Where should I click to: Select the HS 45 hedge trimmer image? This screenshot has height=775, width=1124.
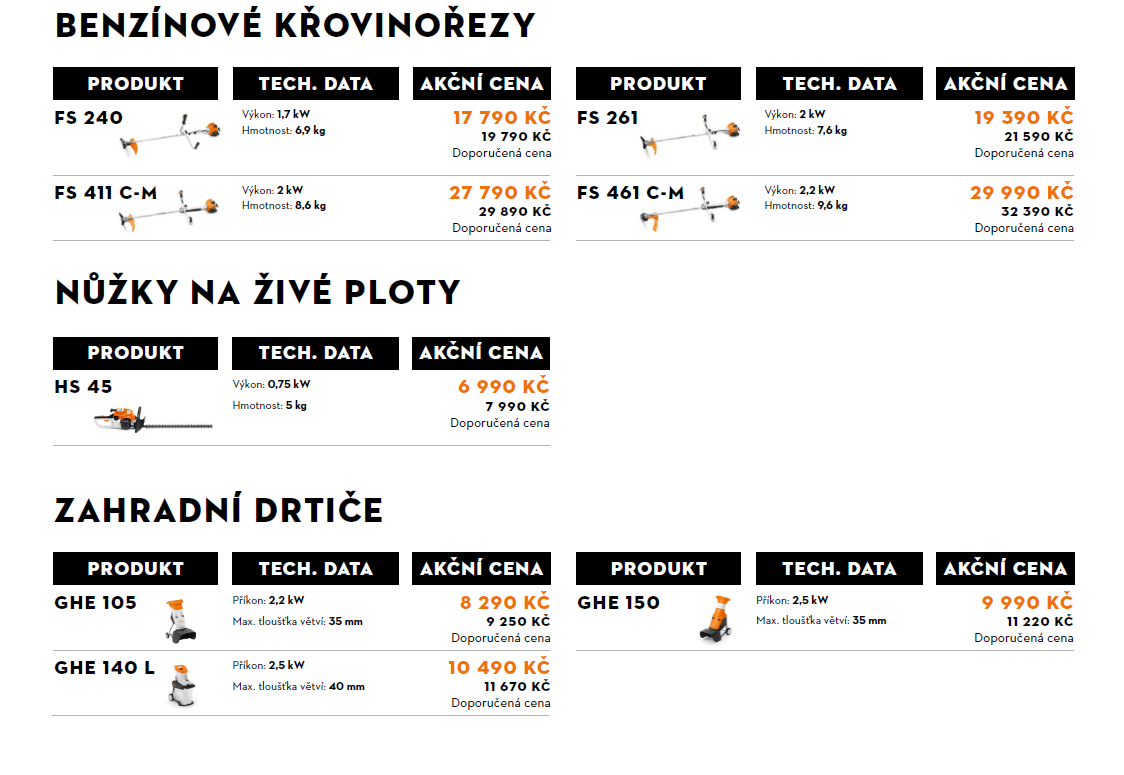[153, 419]
